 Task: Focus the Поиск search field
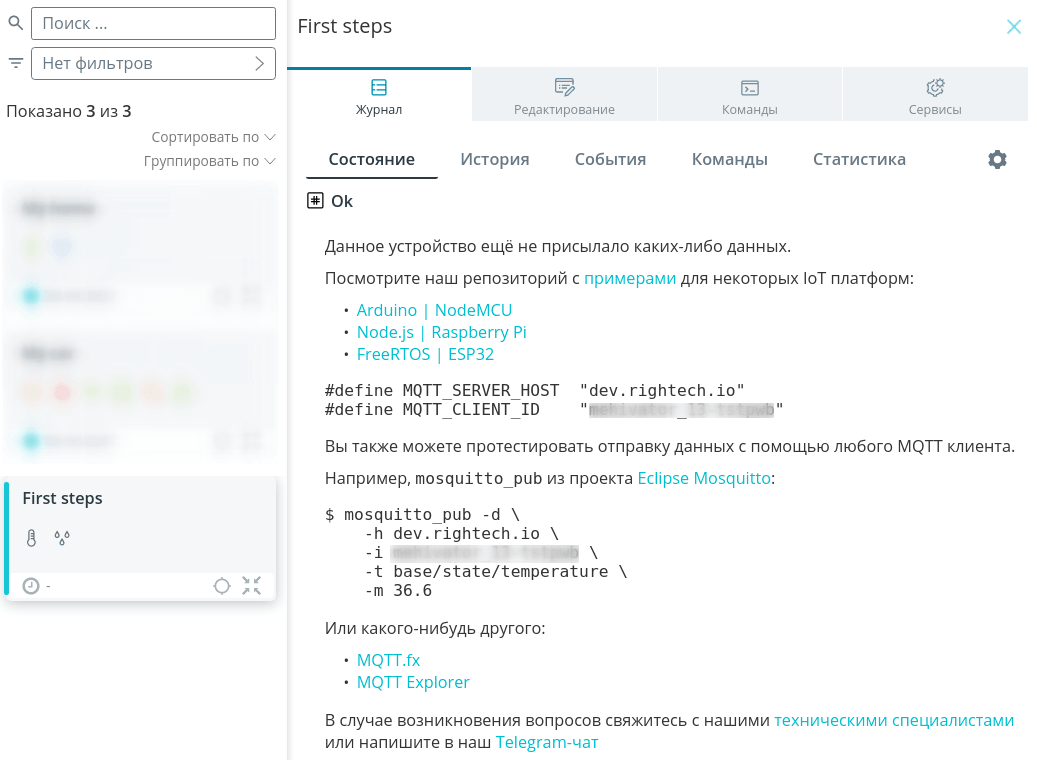(x=153, y=23)
